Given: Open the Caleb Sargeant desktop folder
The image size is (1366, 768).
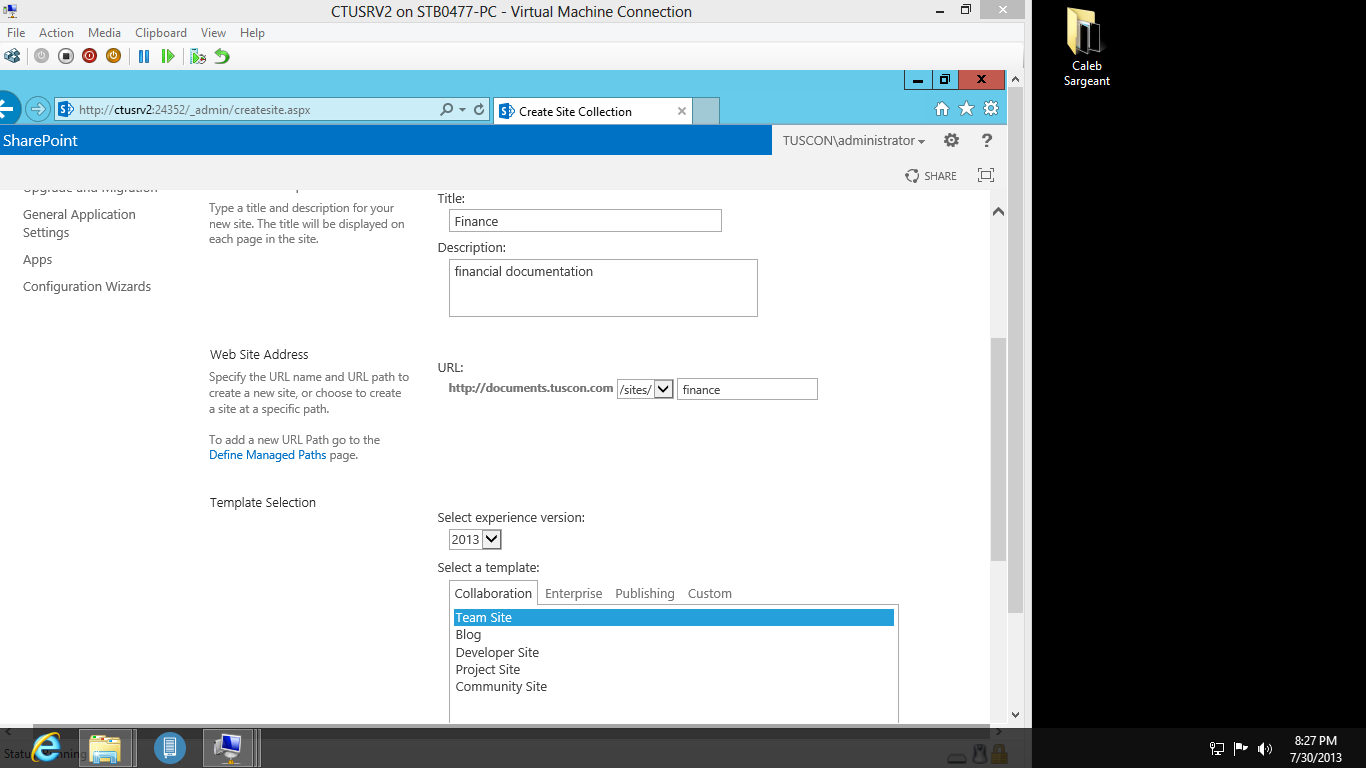Looking at the screenshot, I should [x=1086, y=47].
